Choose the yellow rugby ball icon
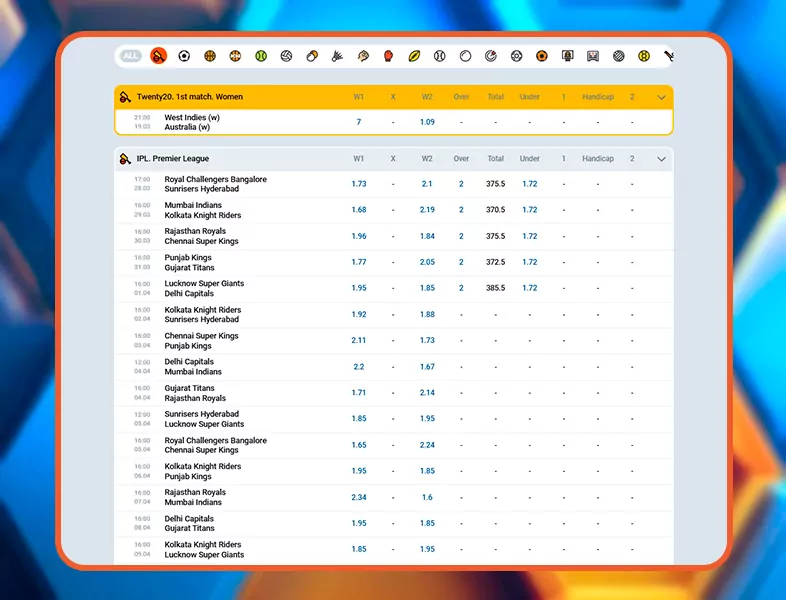The height and width of the screenshot is (600, 786). point(414,56)
